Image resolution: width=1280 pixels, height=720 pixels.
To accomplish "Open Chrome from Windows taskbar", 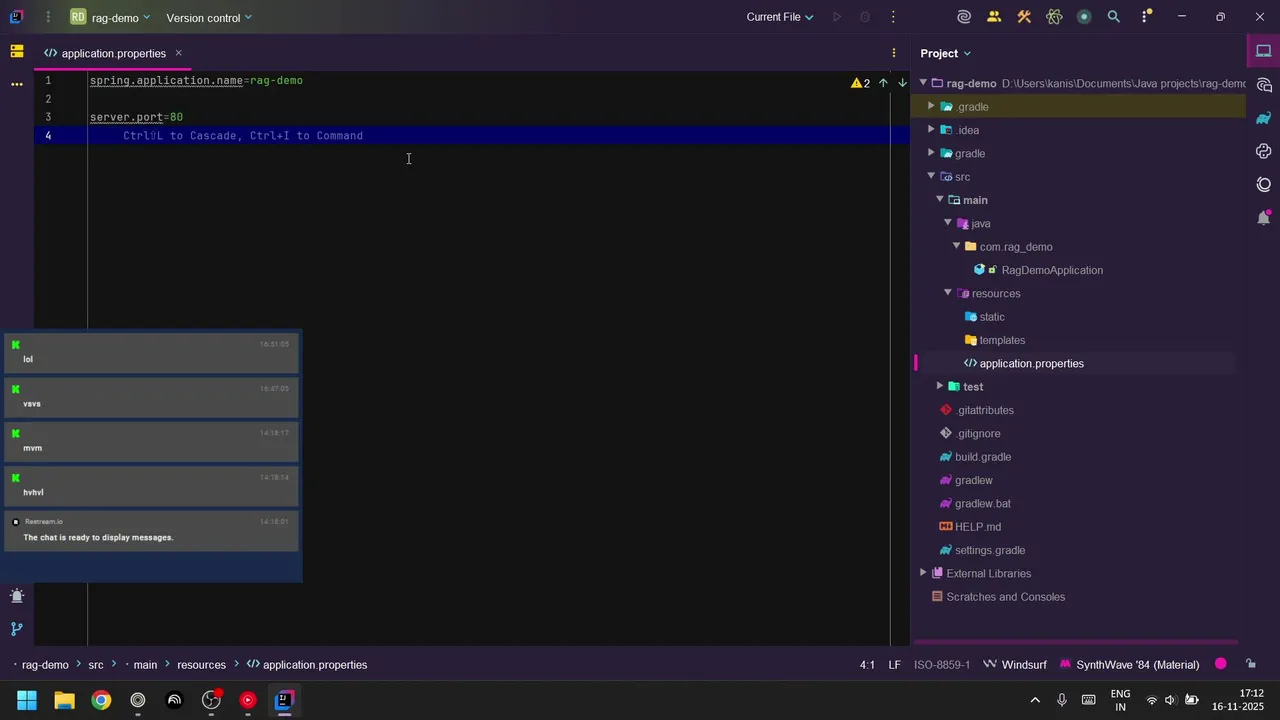I will click(x=101, y=700).
